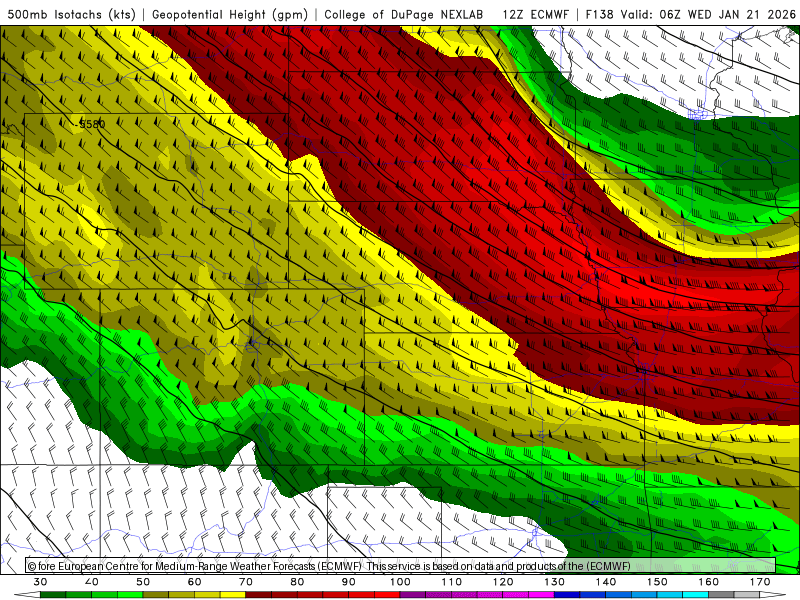
Task: Click the 'College of DuPage NEXLAB' label
Action: pos(404,15)
